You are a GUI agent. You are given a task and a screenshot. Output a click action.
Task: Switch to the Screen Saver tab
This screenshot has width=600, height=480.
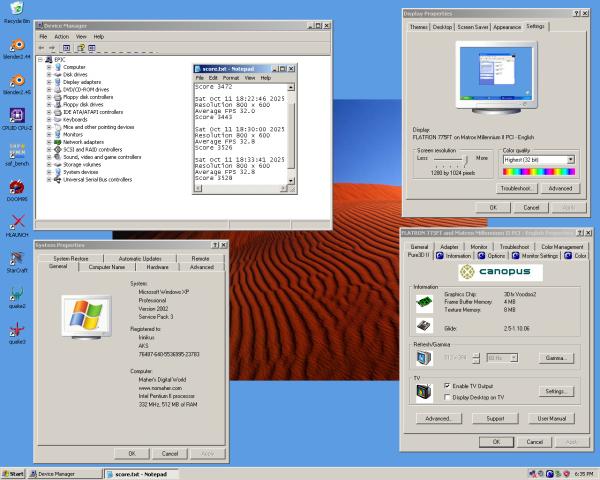click(x=474, y=27)
